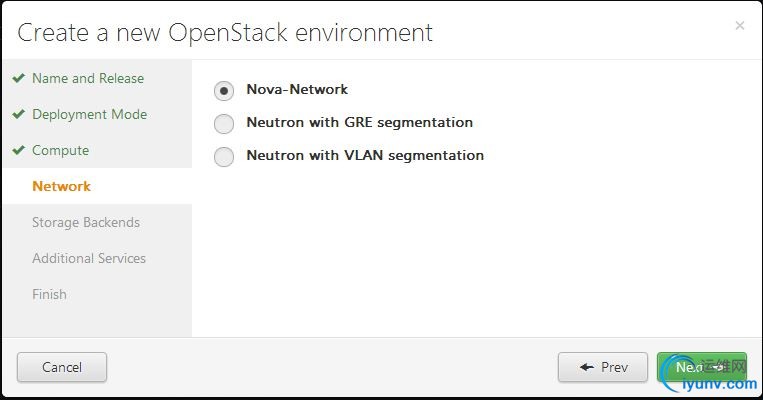Return to the Compute step

[60, 150]
